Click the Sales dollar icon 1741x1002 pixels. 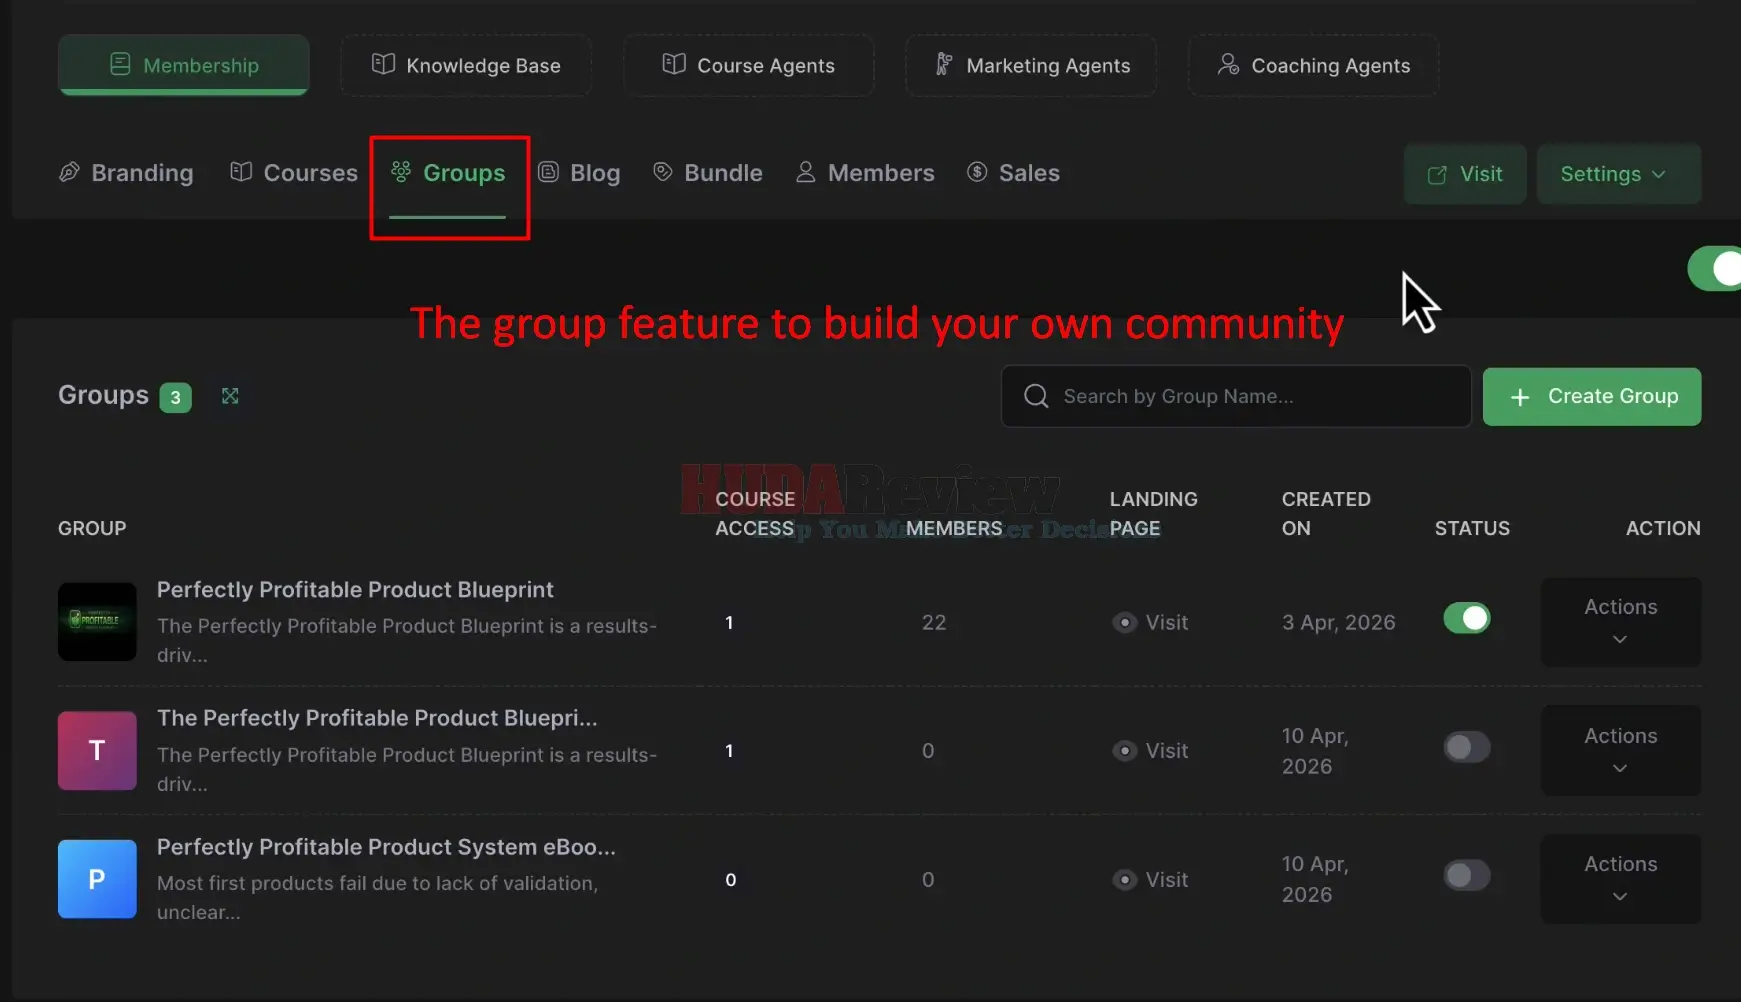pyautogui.click(x=977, y=172)
